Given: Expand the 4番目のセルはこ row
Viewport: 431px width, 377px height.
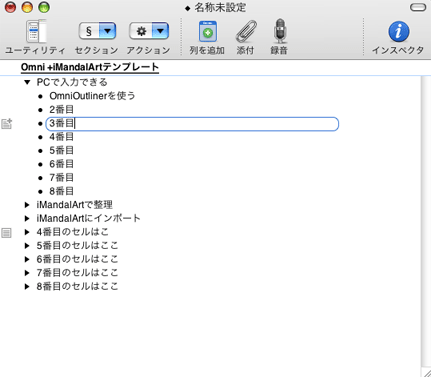Looking at the screenshot, I should click(x=27, y=232).
